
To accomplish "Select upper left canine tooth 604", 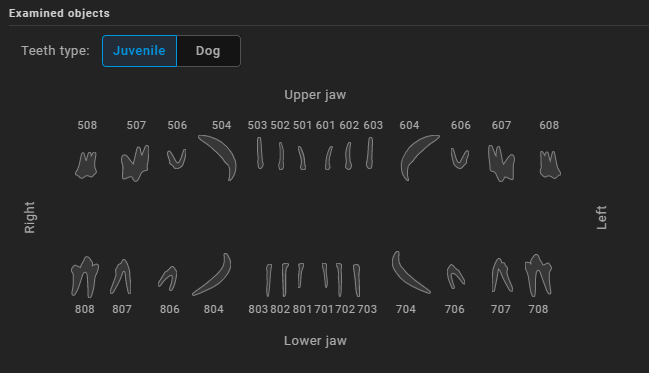I will tap(418, 157).
